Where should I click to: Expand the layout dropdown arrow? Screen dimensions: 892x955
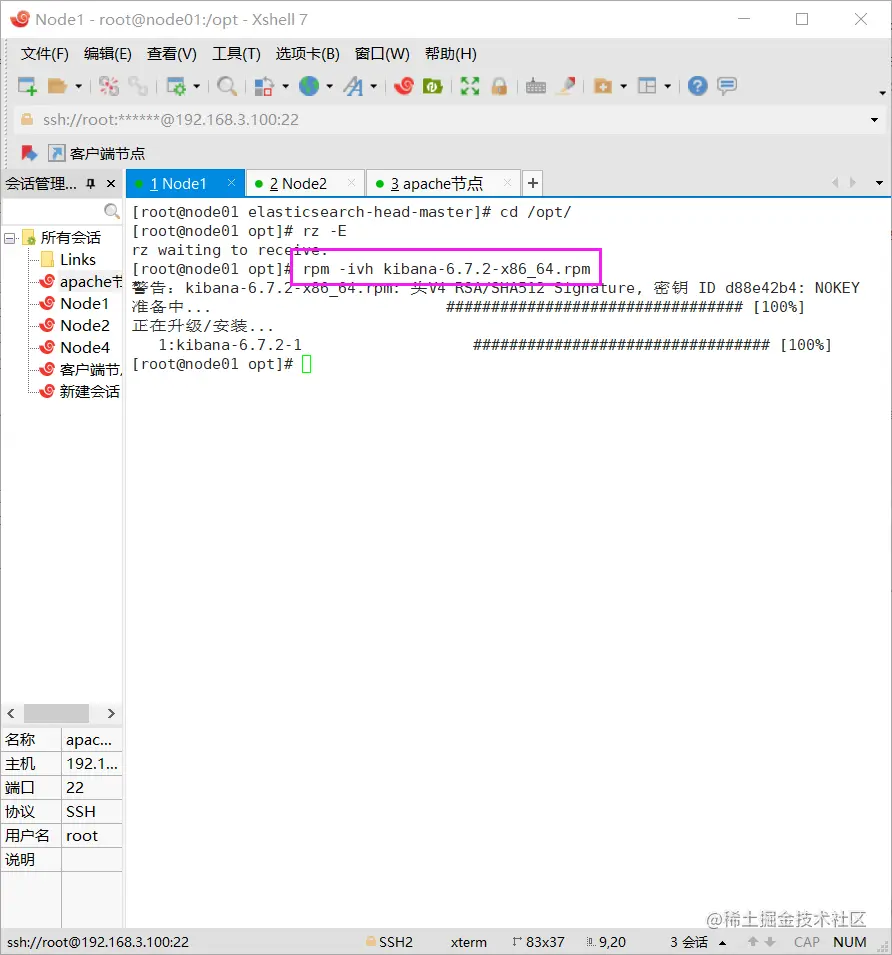click(x=668, y=86)
